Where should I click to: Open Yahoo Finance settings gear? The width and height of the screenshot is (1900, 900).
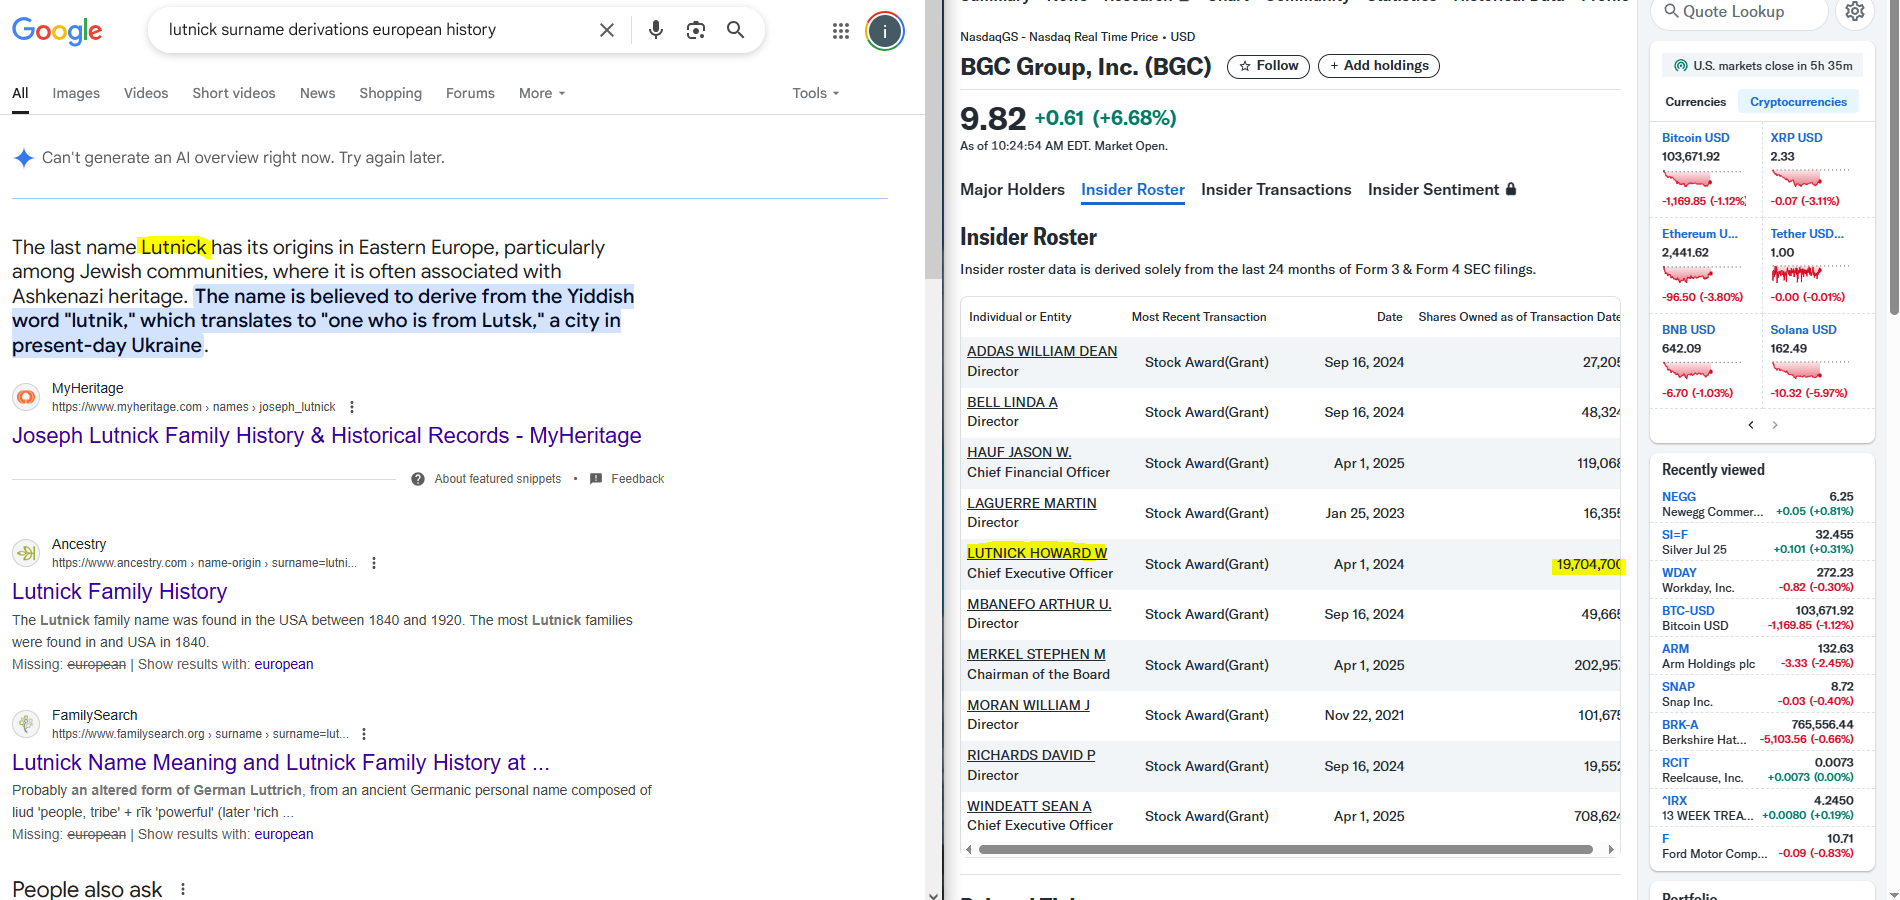pyautogui.click(x=1855, y=12)
